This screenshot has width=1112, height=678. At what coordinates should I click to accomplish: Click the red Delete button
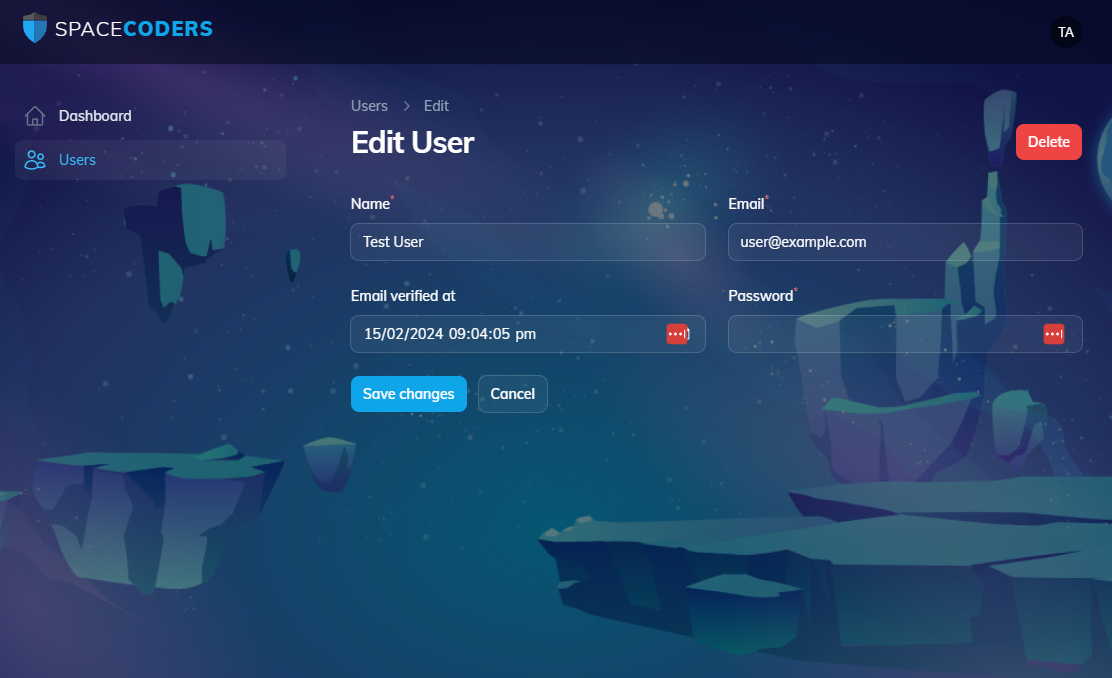(1048, 142)
